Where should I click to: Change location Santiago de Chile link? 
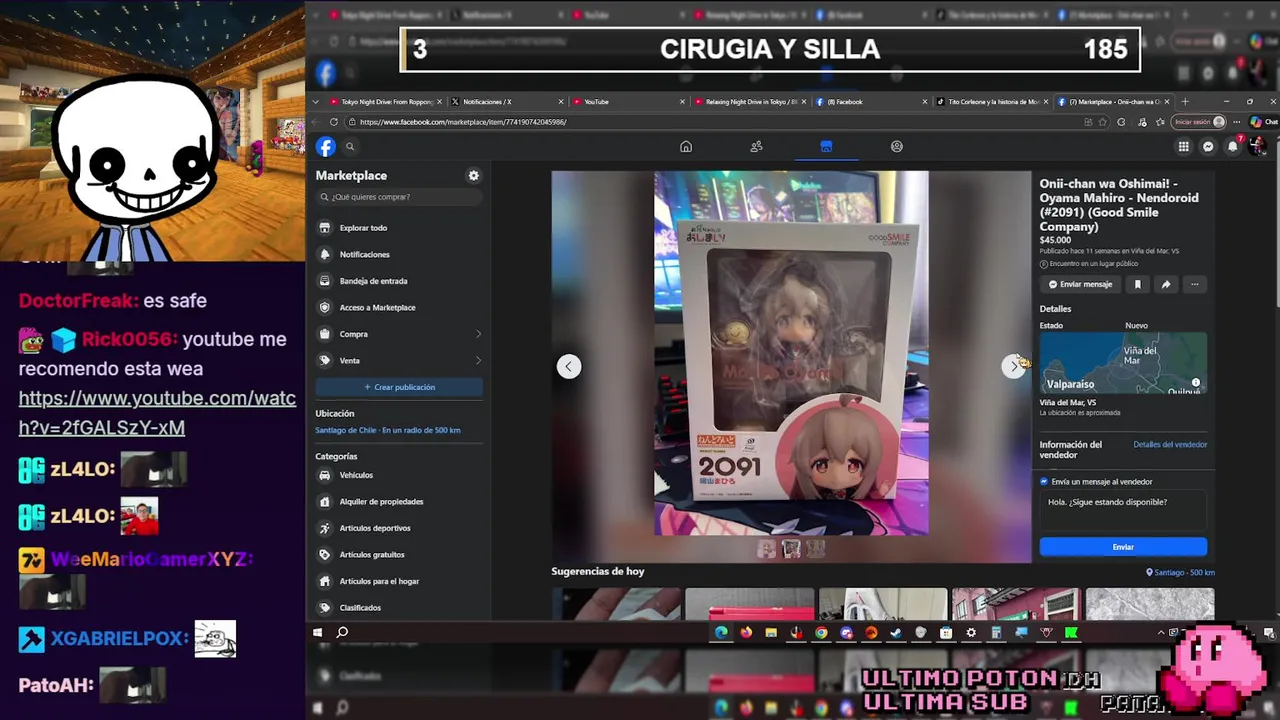(x=388, y=430)
